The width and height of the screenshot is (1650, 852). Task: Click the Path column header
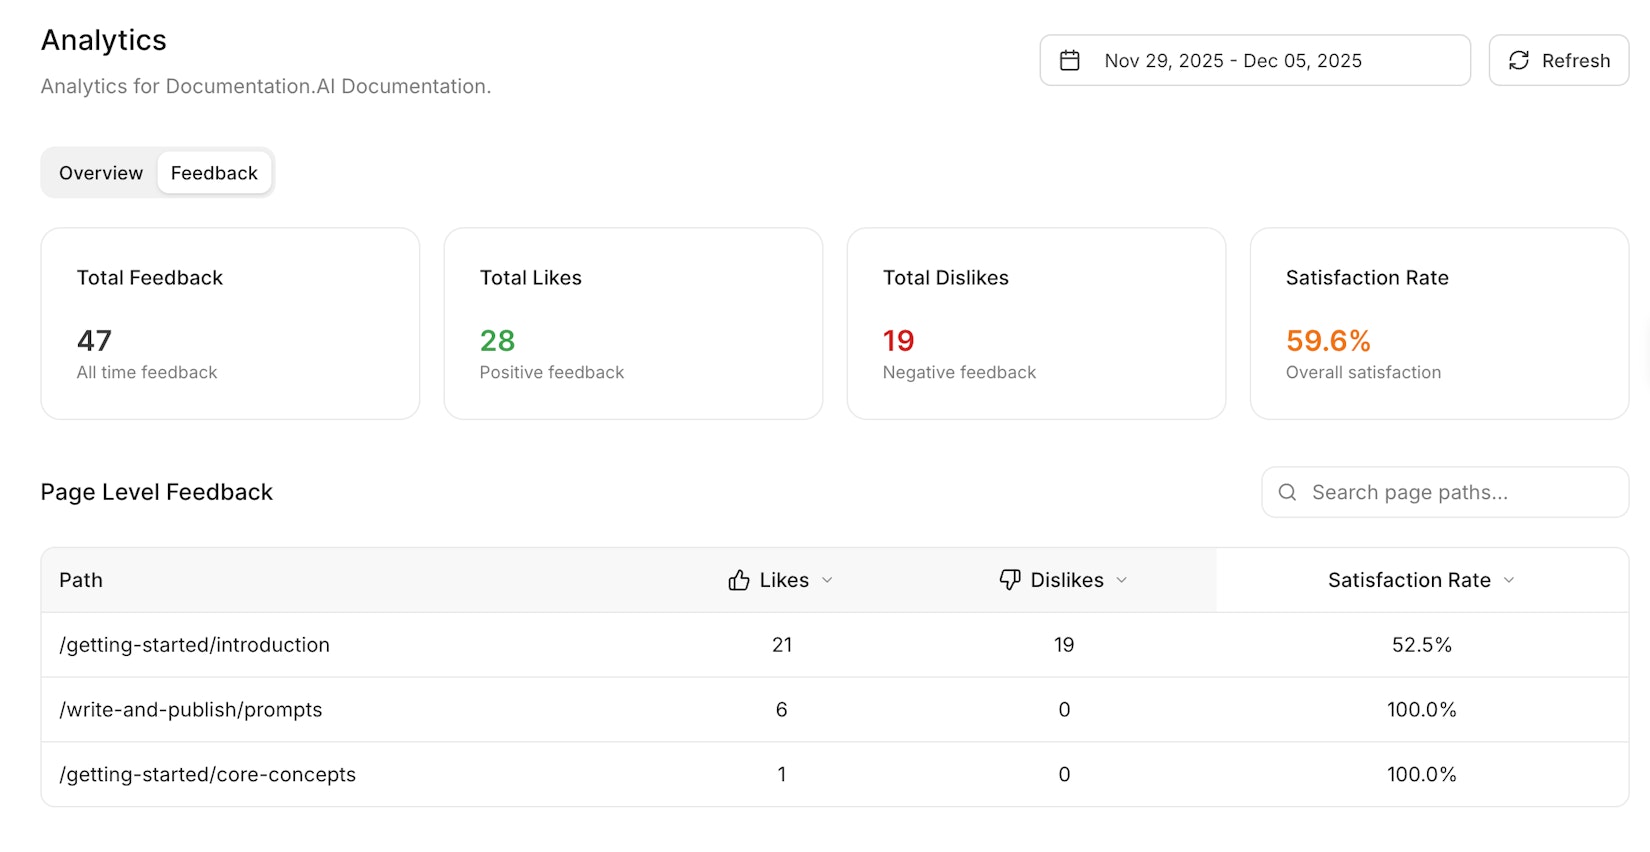(81, 580)
